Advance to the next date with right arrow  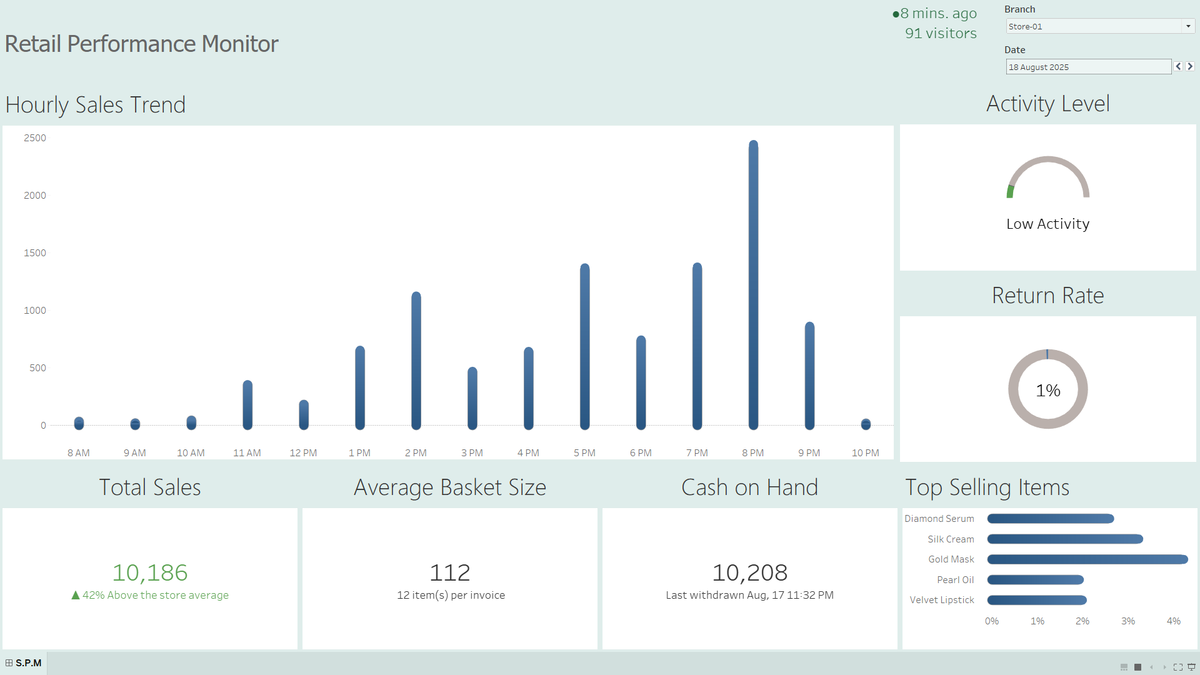click(1190, 66)
